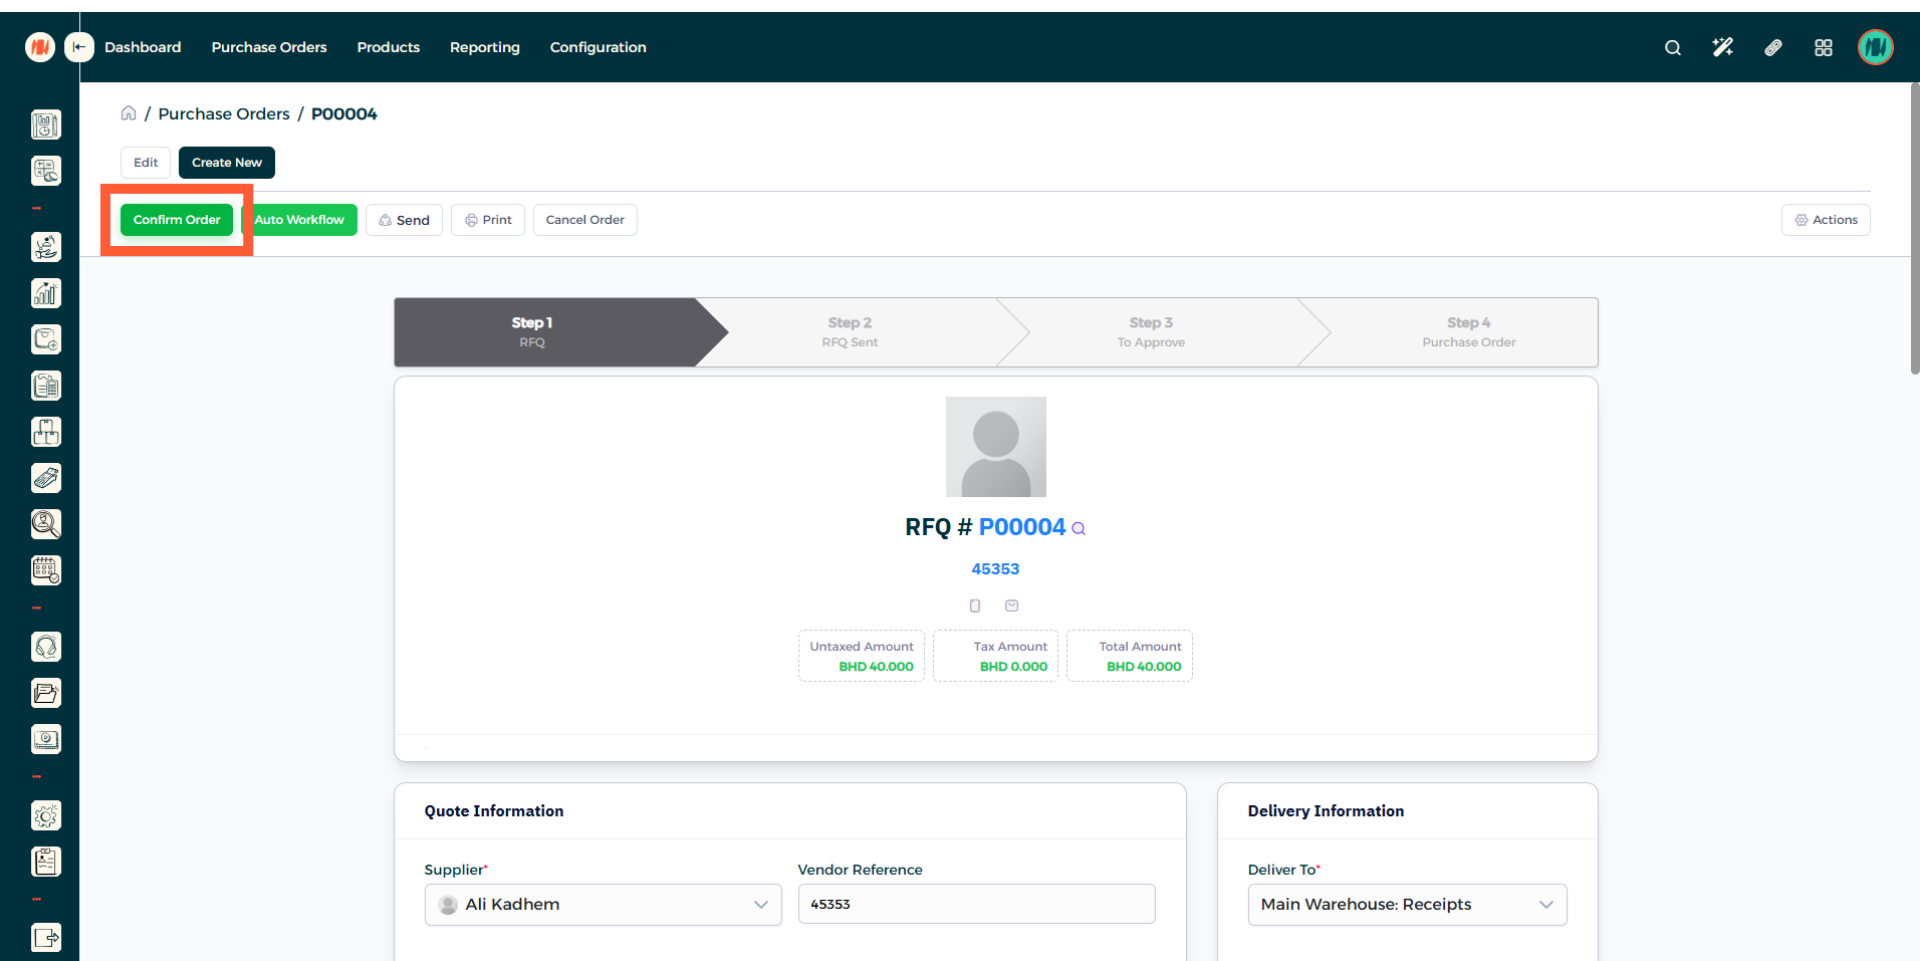Open the stacked boxes inventory sidebar icon
The width and height of the screenshot is (1920, 961).
[x=46, y=432]
